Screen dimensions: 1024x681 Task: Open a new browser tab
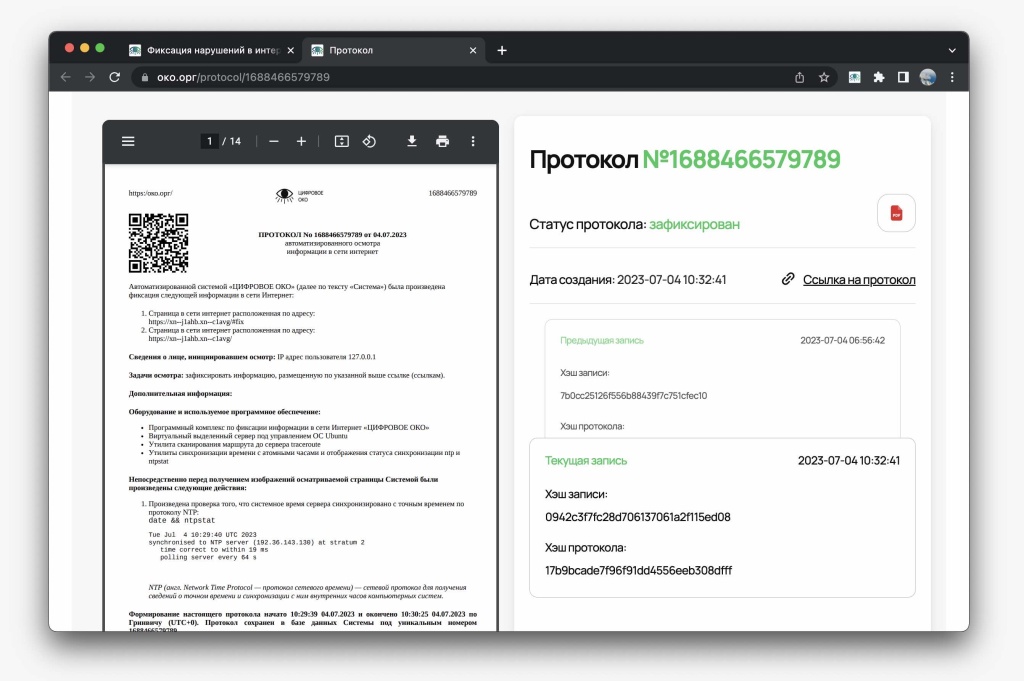click(502, 50)
